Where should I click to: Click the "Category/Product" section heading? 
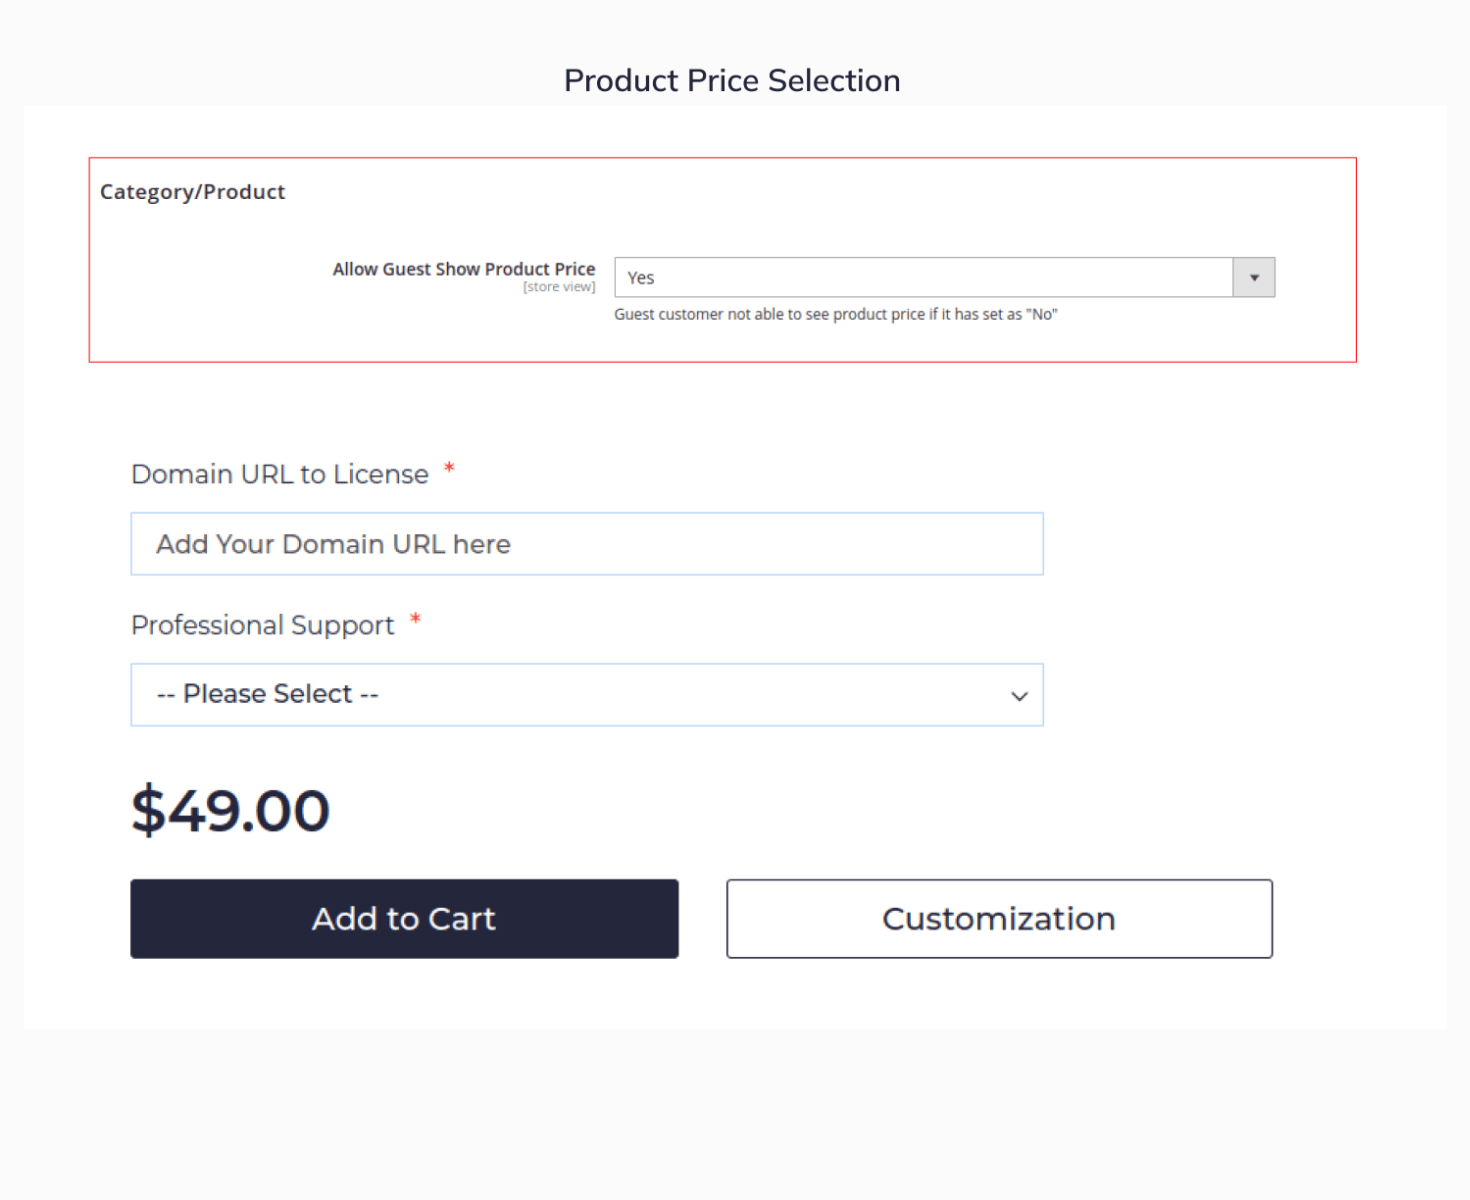click(192, 192)
